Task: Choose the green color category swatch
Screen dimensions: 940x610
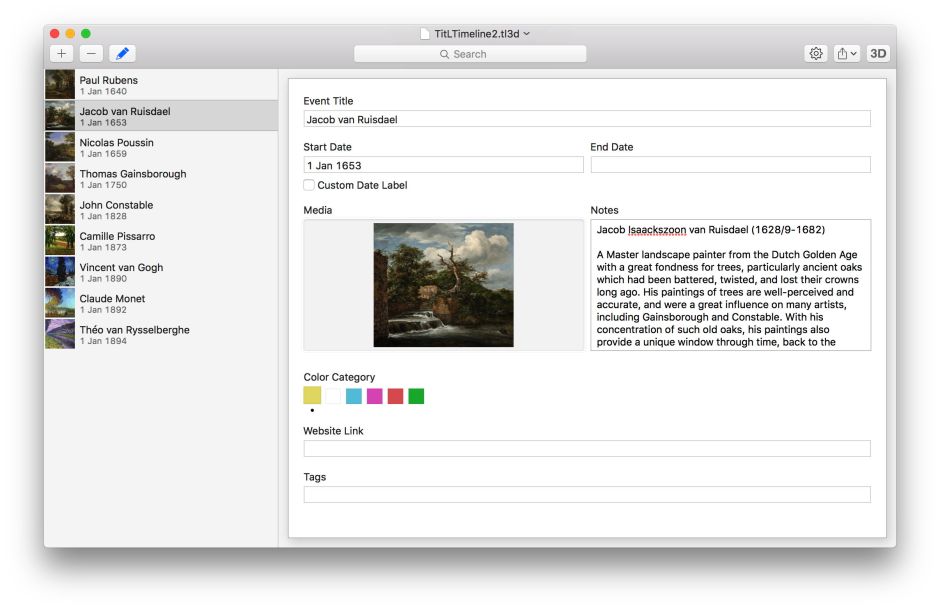Action: coord(416,396)
